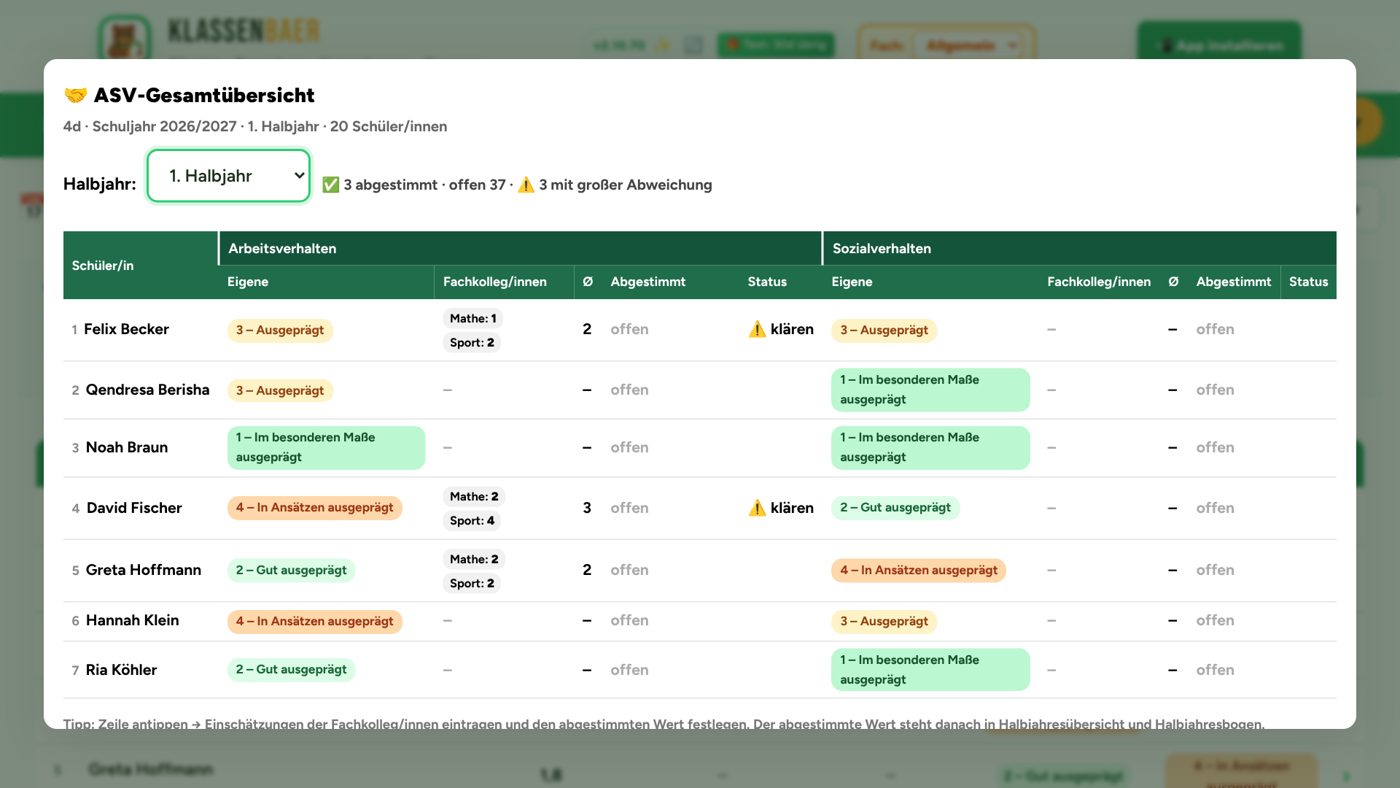
Task: Open the Halbjahr dropdown
Action: (229, 176)
